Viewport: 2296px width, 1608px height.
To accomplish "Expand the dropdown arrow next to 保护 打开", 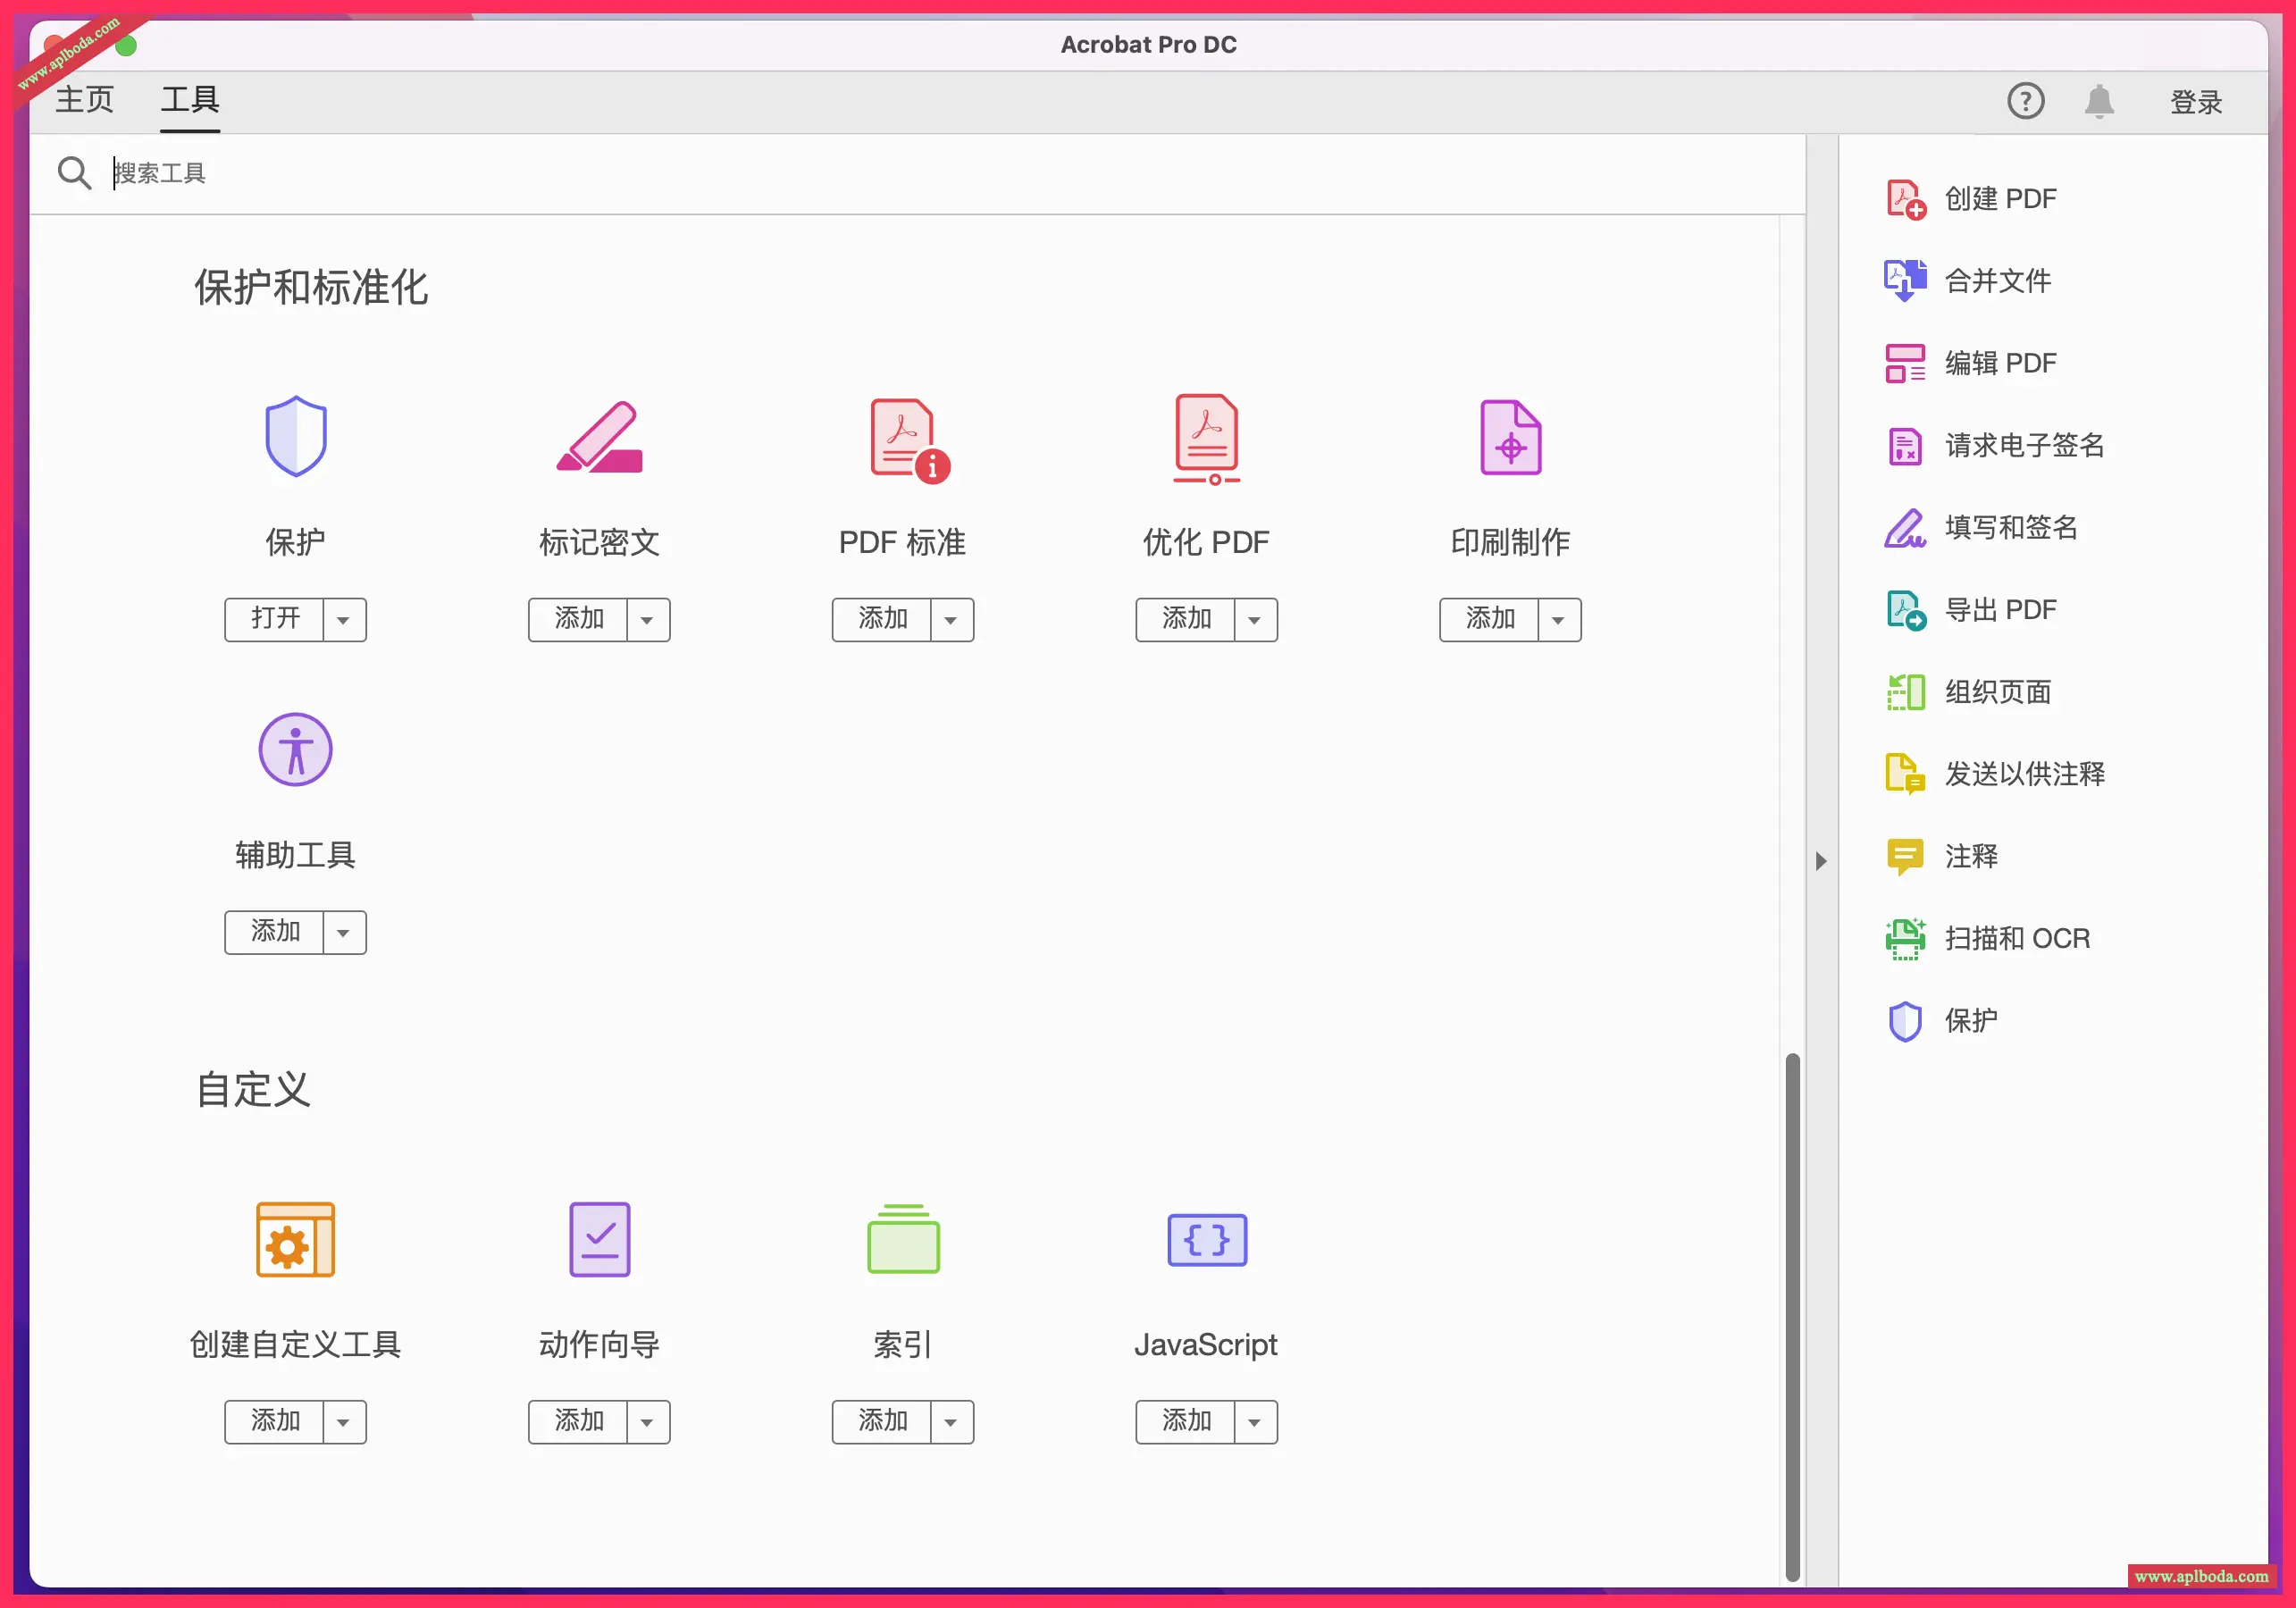I will [x=344, y=620].
